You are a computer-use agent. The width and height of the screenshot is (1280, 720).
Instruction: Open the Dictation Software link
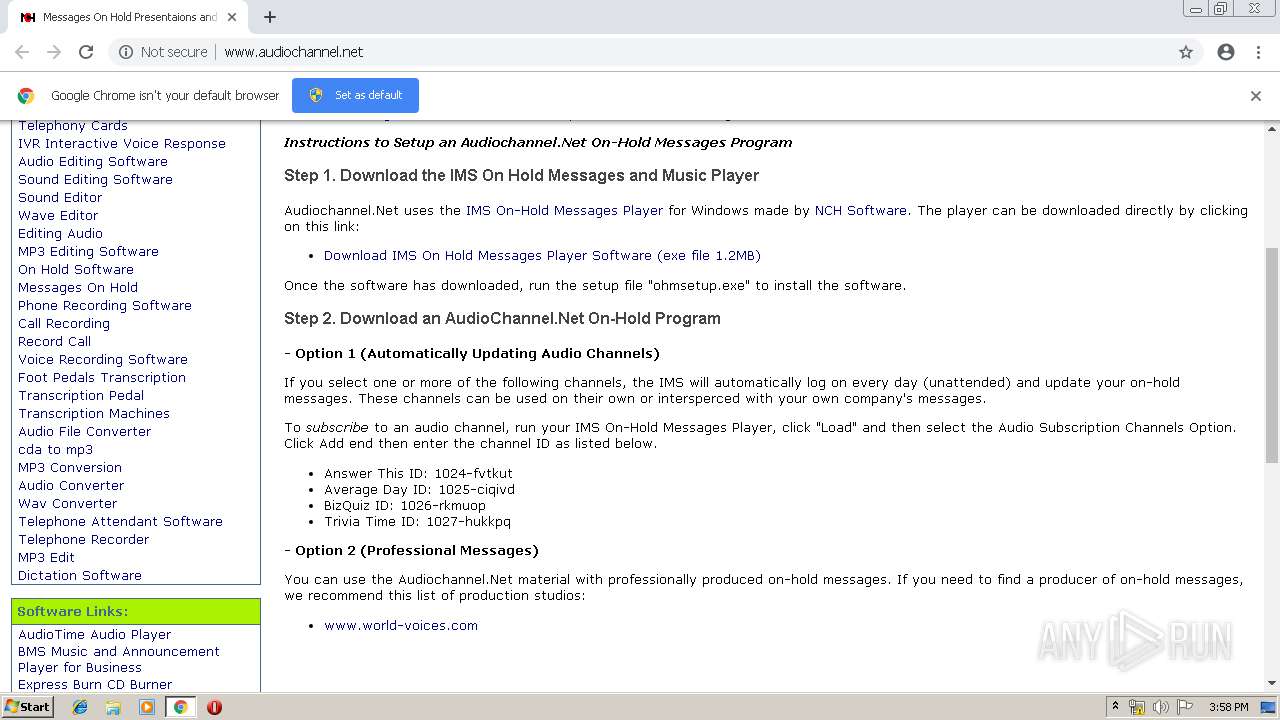(x=80, y=575)
